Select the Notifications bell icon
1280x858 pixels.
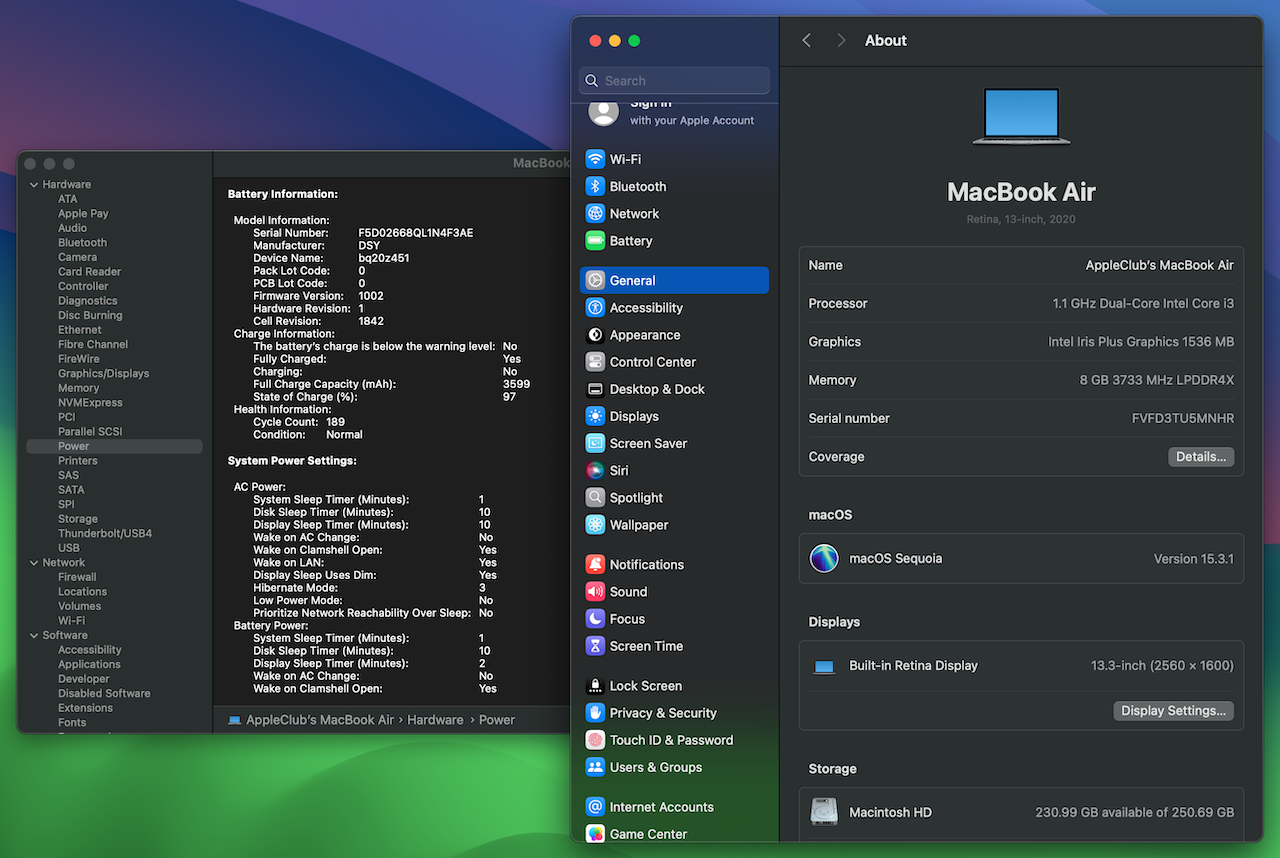595,564
